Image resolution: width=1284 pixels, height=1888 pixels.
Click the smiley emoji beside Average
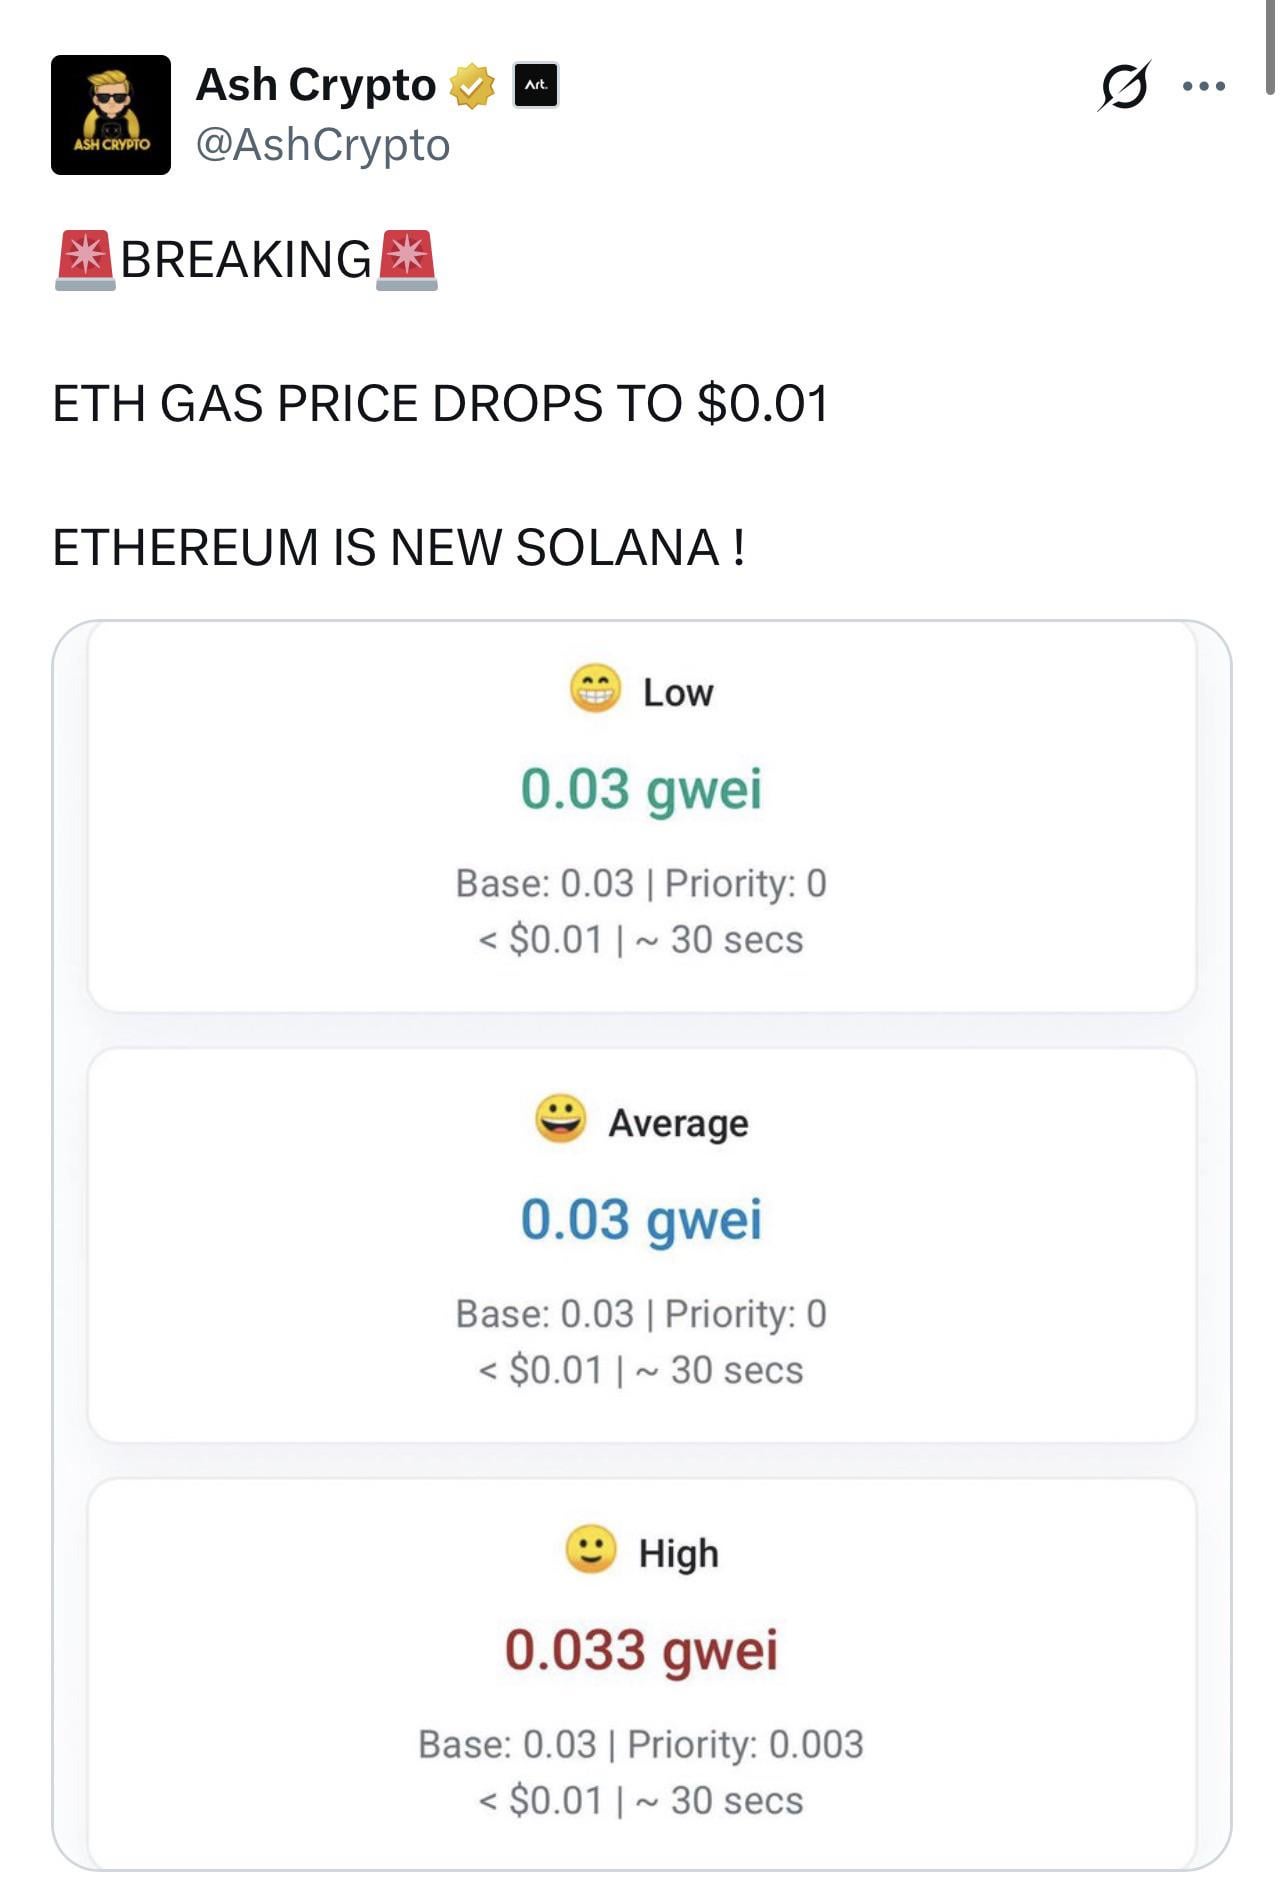pyautogui.click(x=560, y=1119)
